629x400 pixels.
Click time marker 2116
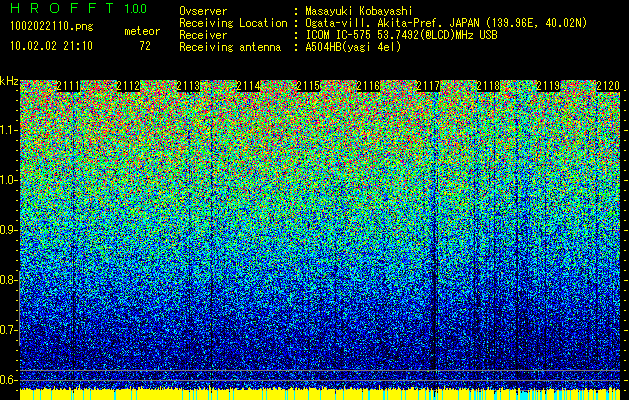tap(368, 86)
